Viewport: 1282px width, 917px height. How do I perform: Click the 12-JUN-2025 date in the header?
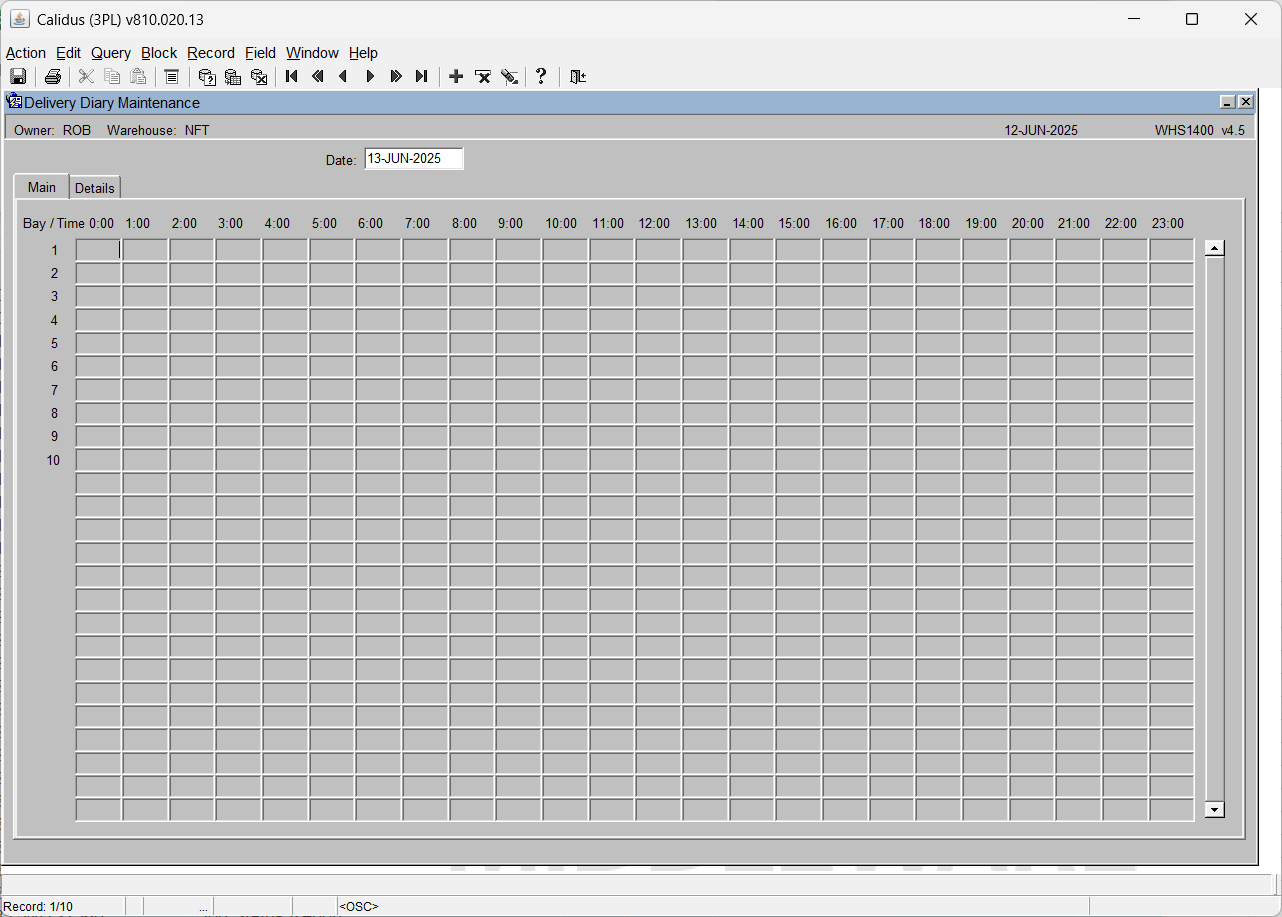tap(1041, 130)
